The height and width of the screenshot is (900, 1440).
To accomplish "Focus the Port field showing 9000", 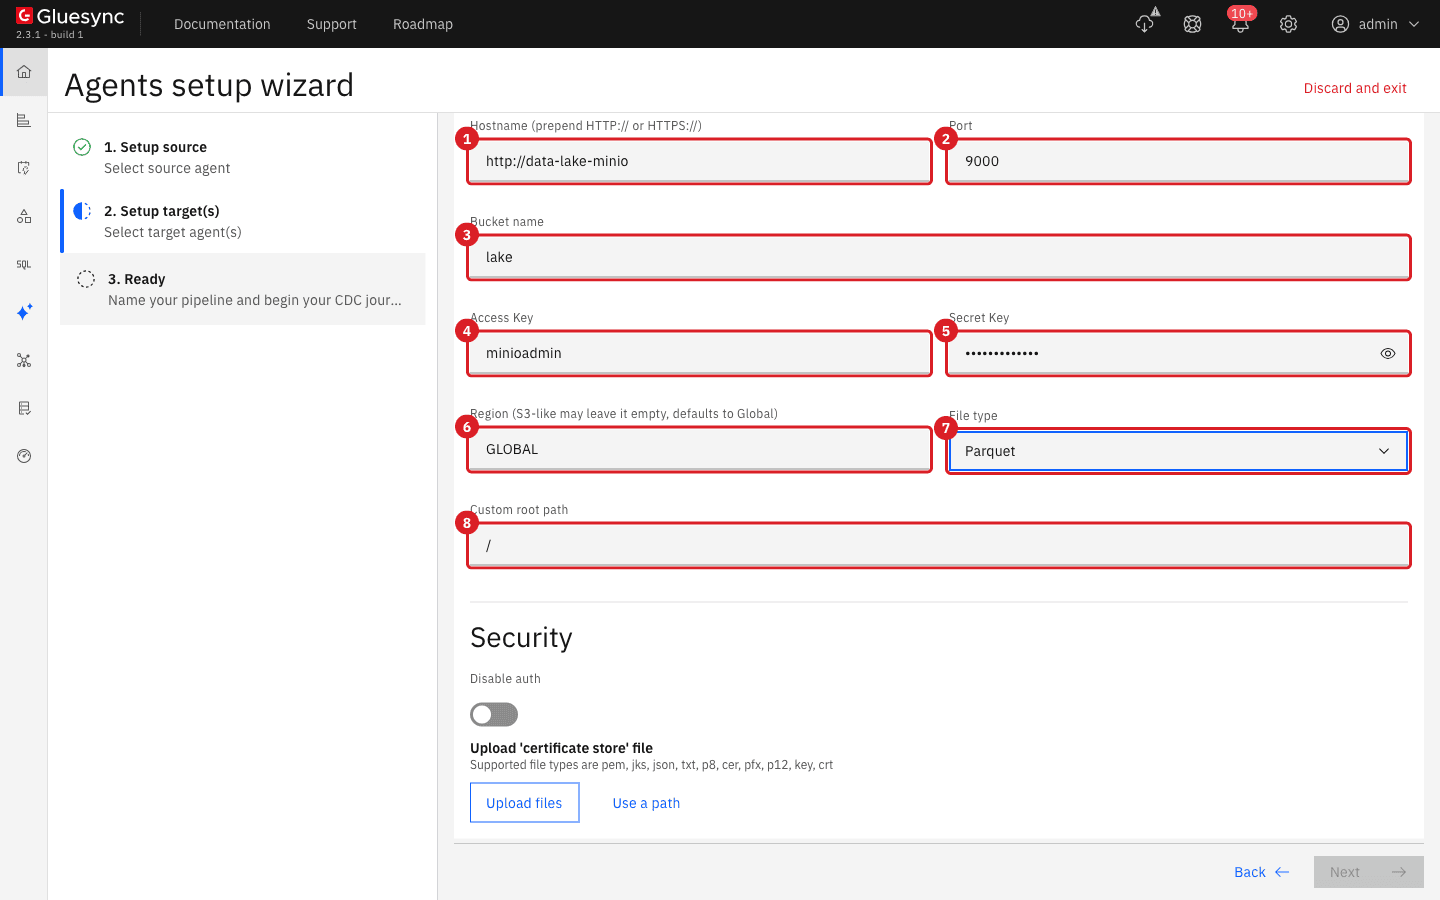I will point(1178,161).
